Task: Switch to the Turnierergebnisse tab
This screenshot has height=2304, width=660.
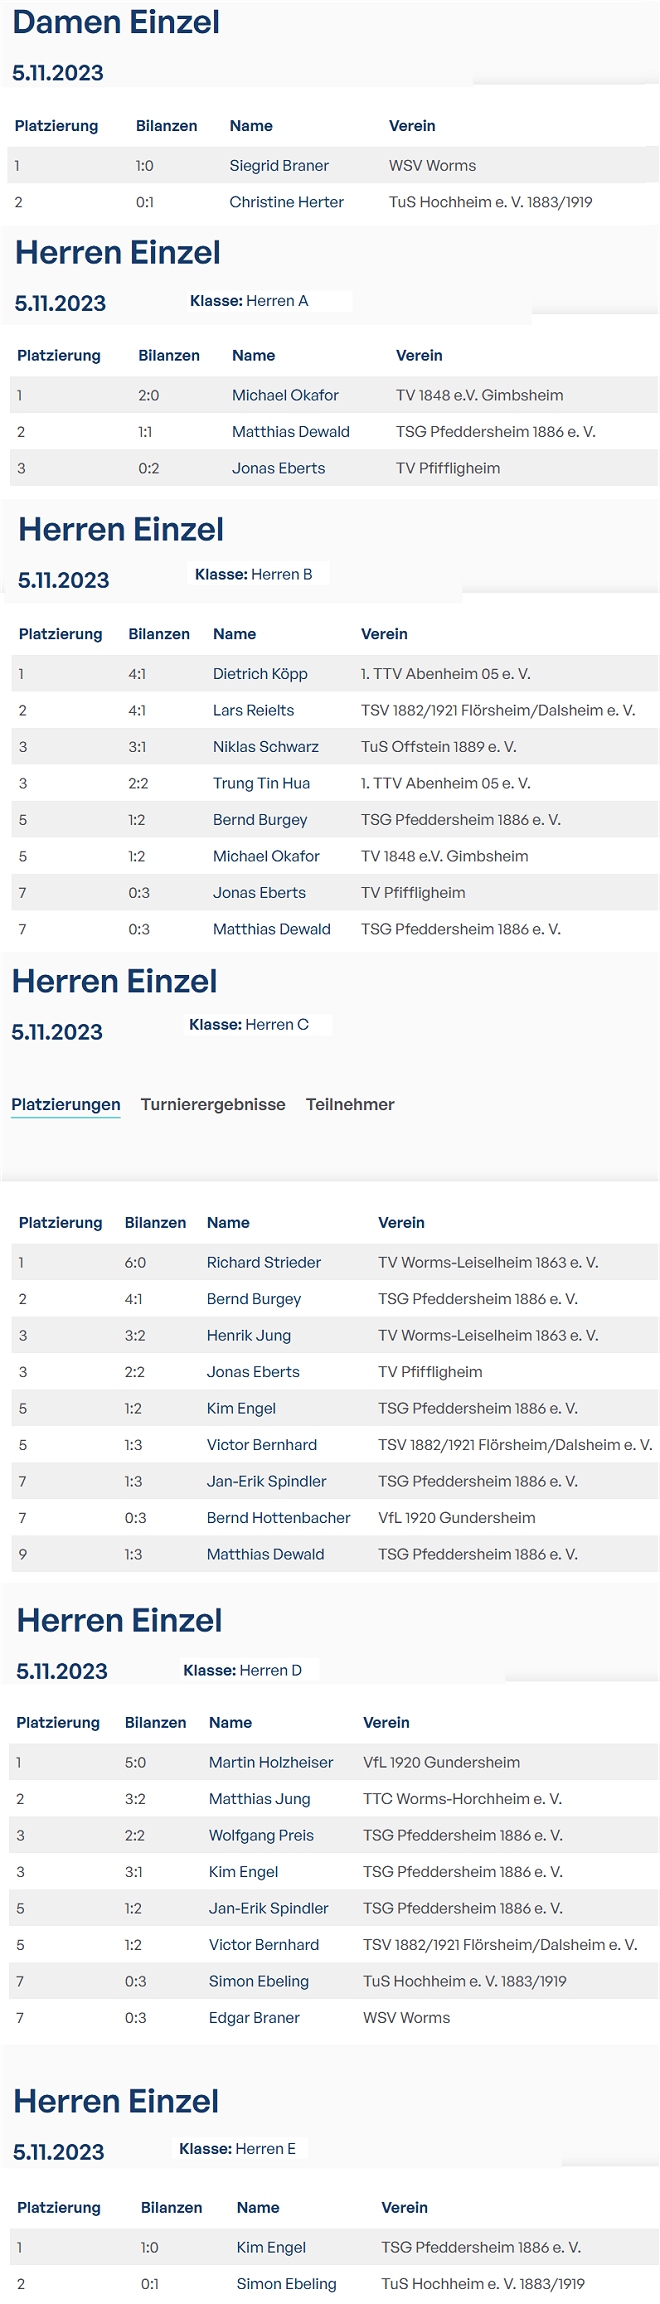Action: pos(213,1104)
